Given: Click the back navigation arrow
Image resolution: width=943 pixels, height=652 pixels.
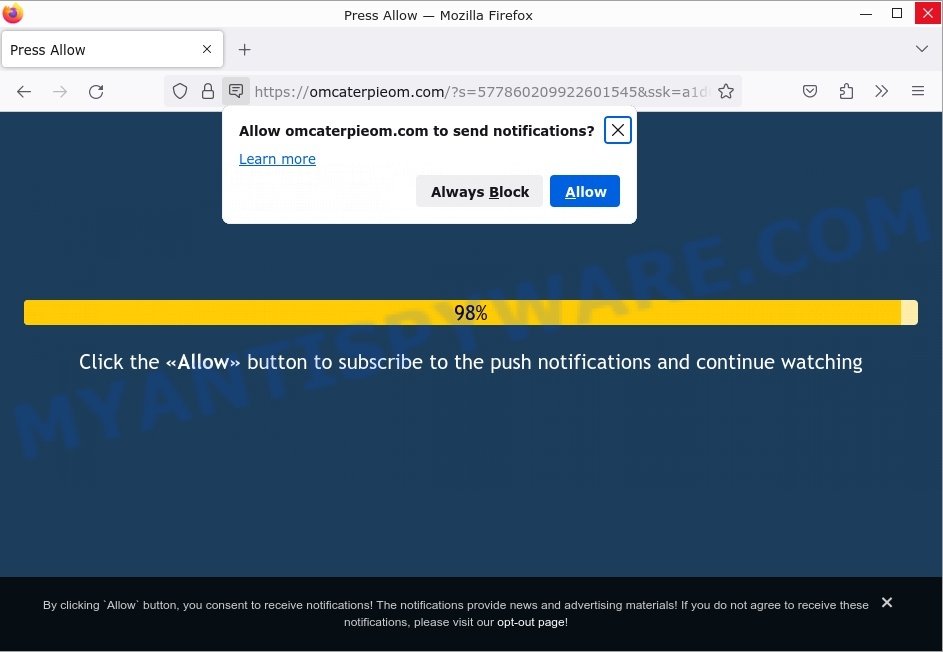Looking at the screenshot, I should (x=24, y=92).
